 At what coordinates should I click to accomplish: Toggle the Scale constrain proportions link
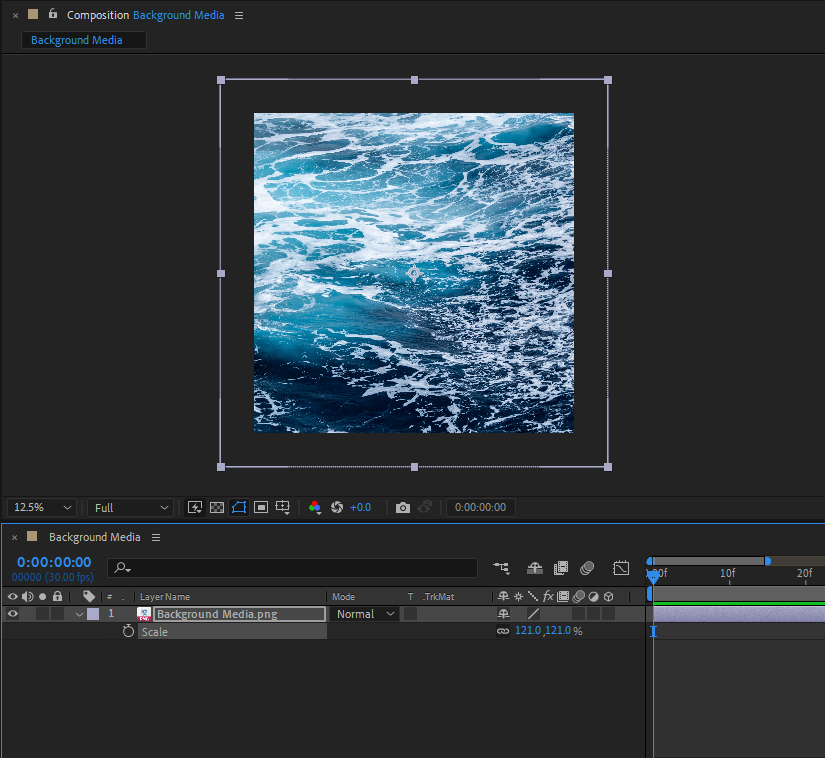[x=503, y=631]
